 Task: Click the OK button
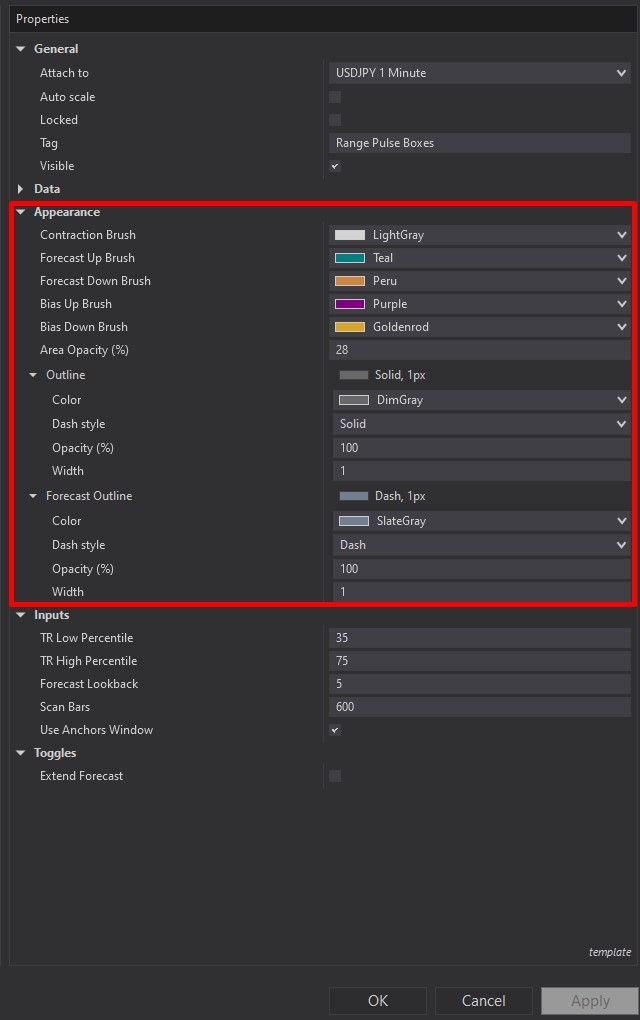pos(378,1001)
